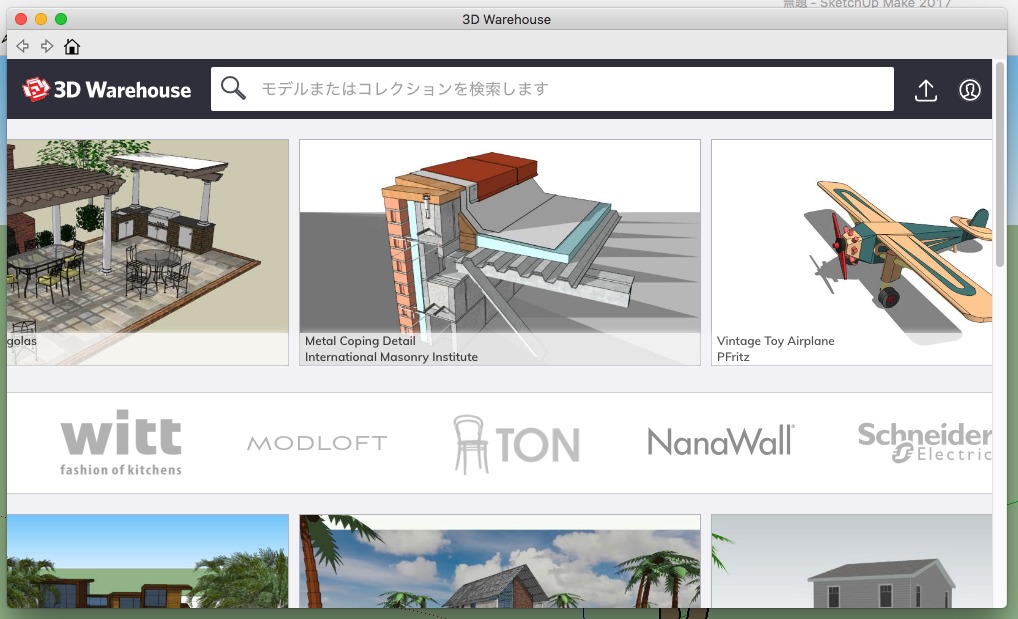The height and width of the screenshot is (619, 1018).
Task: Close the 3D Warehouse window
Action: pyautogui.click(x=21, y=19)
